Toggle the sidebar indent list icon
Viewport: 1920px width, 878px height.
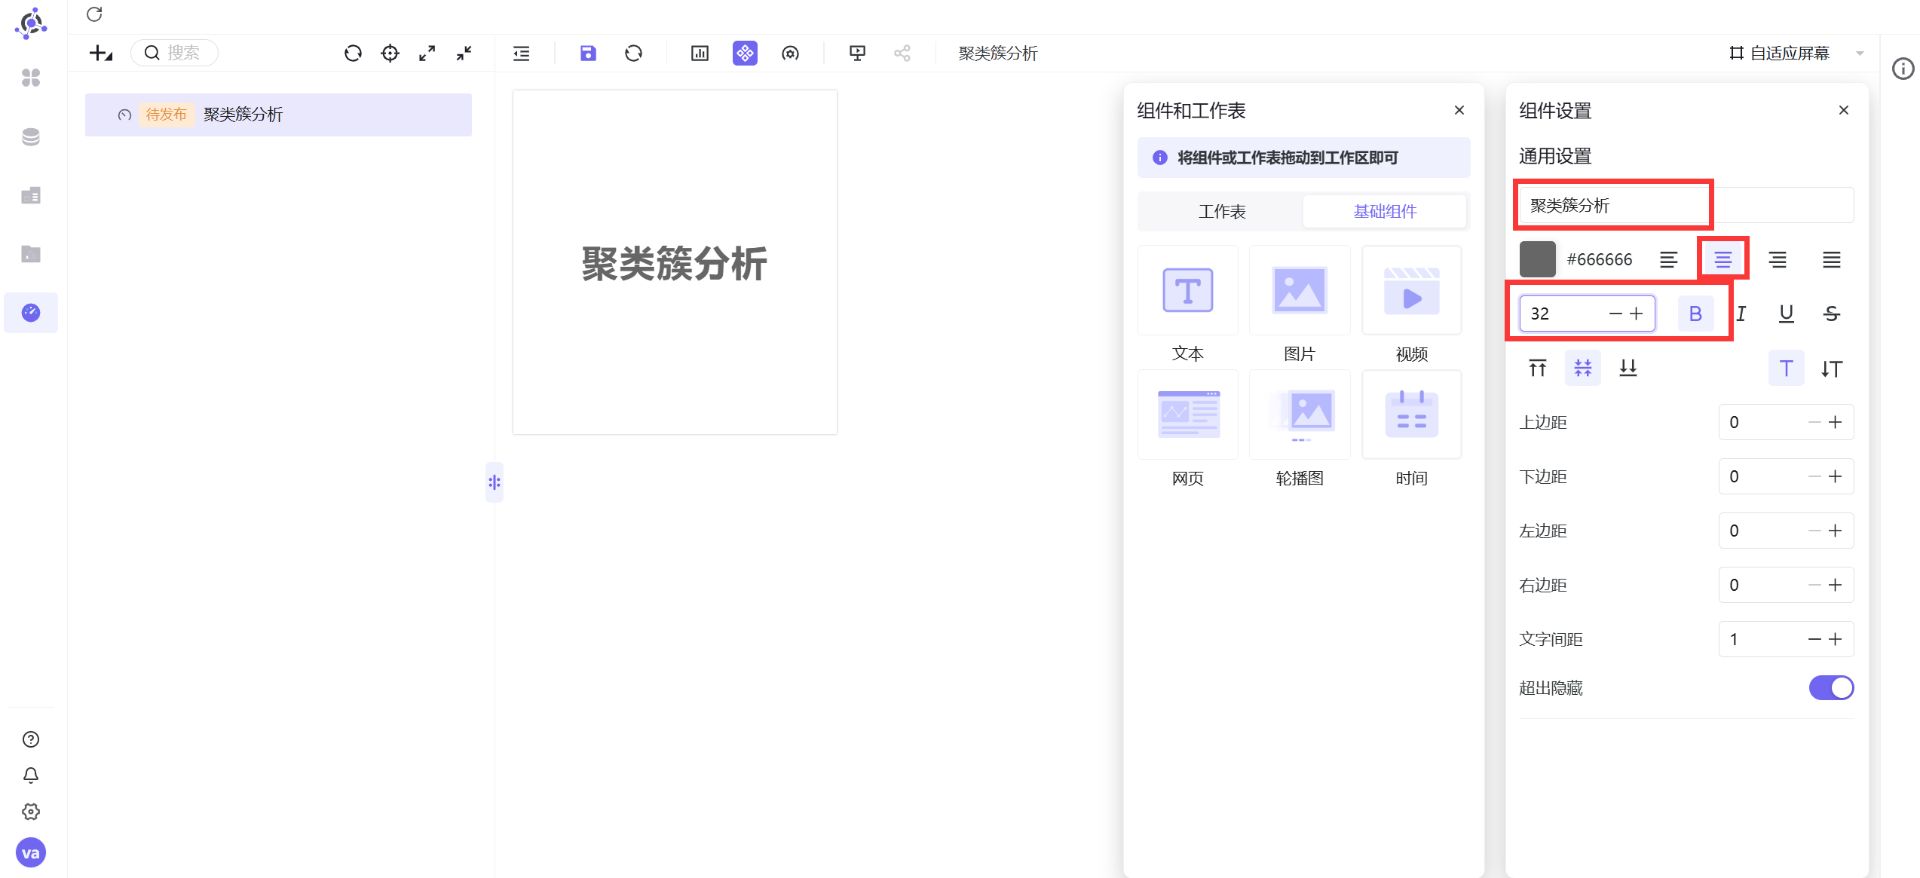(x=521, y=53)
